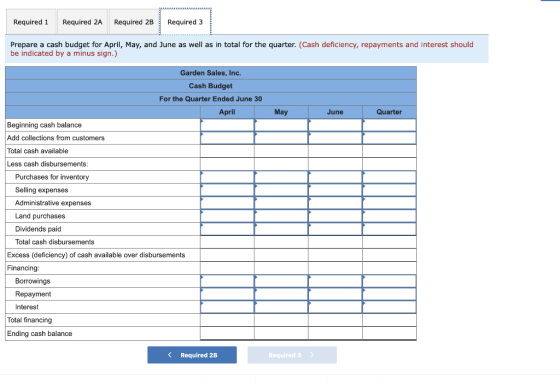Select June interest input cell
560x382 pixels.
click(335, 307)
